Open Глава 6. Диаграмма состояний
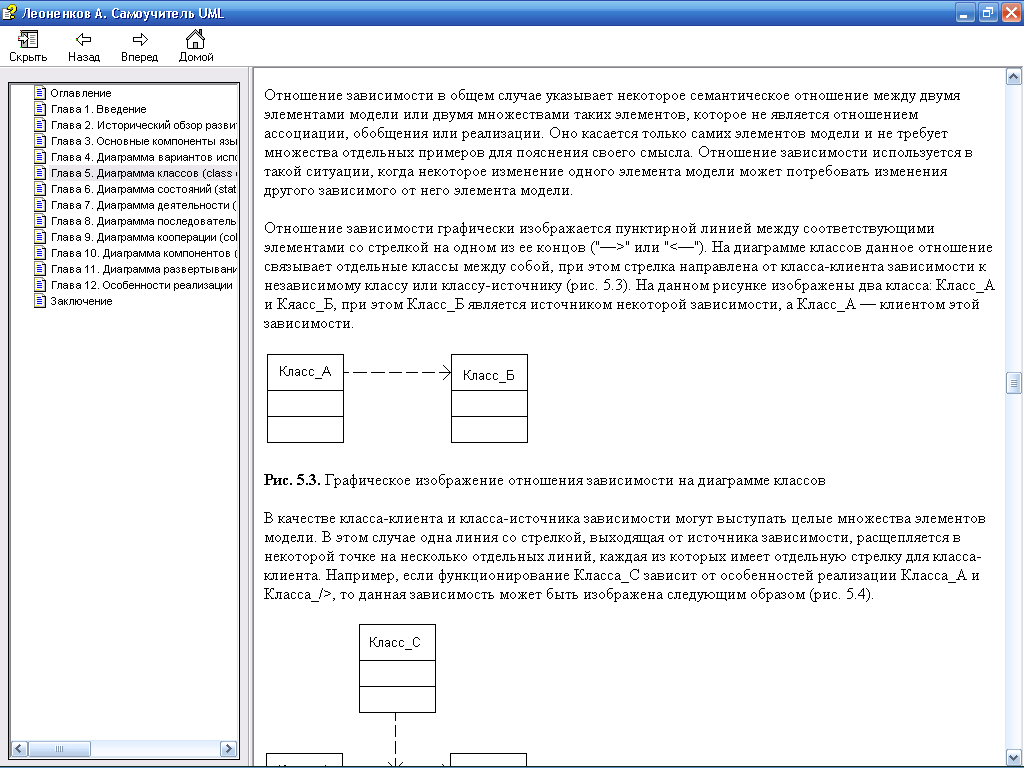This screenshot has height=768, width=1024. [144, 189]
